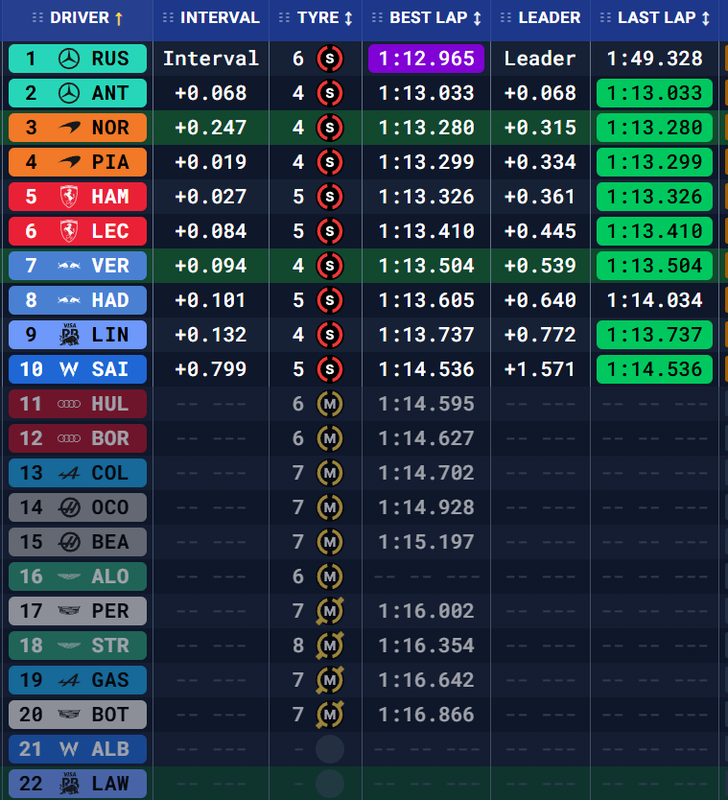Screen dimensions: 728x800
Task: Click the empty tyre placeholder in ALB row
Action: point(330,749)
